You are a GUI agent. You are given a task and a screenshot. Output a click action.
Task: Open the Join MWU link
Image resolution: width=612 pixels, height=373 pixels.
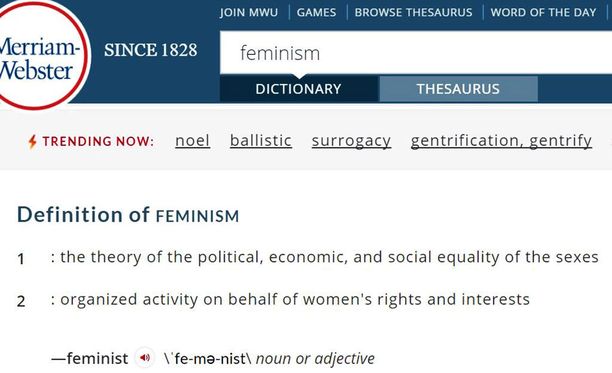(x=249, y=12)
